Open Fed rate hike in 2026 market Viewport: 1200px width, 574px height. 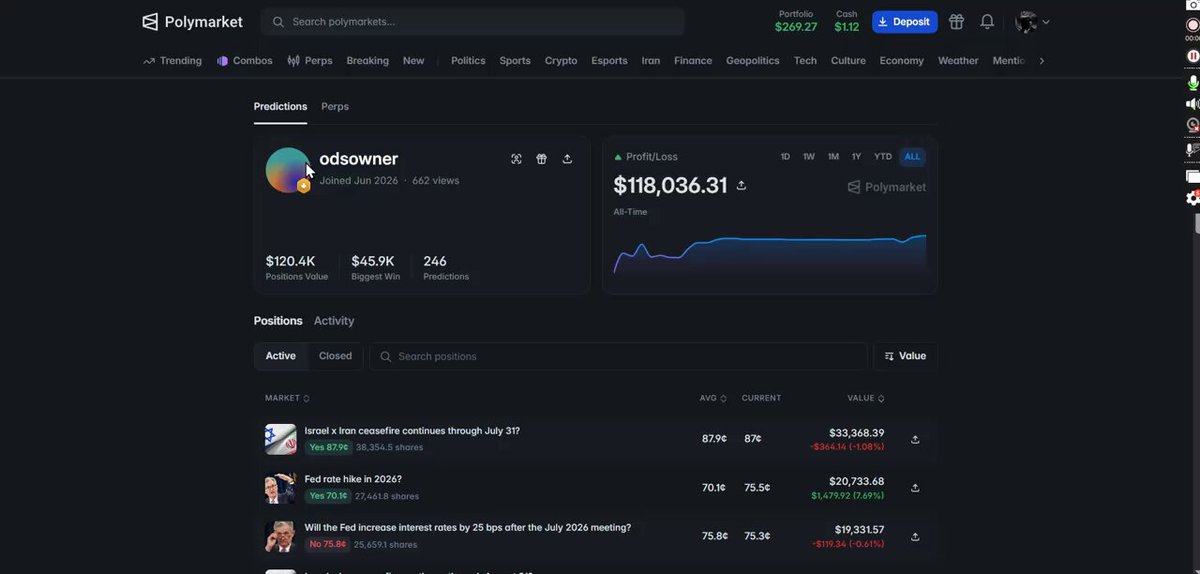click(353, 479)
